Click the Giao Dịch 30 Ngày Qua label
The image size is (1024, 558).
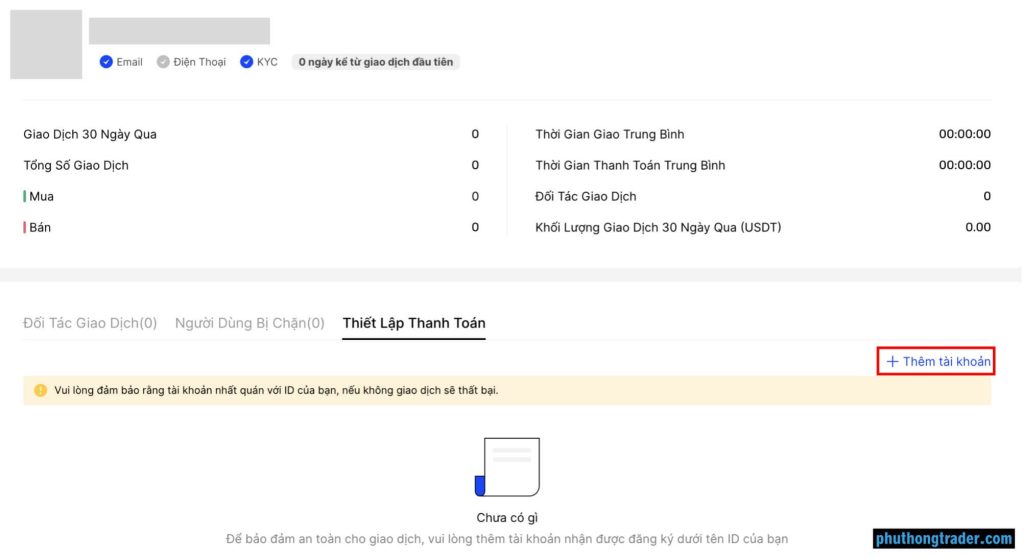click(90, 135)
